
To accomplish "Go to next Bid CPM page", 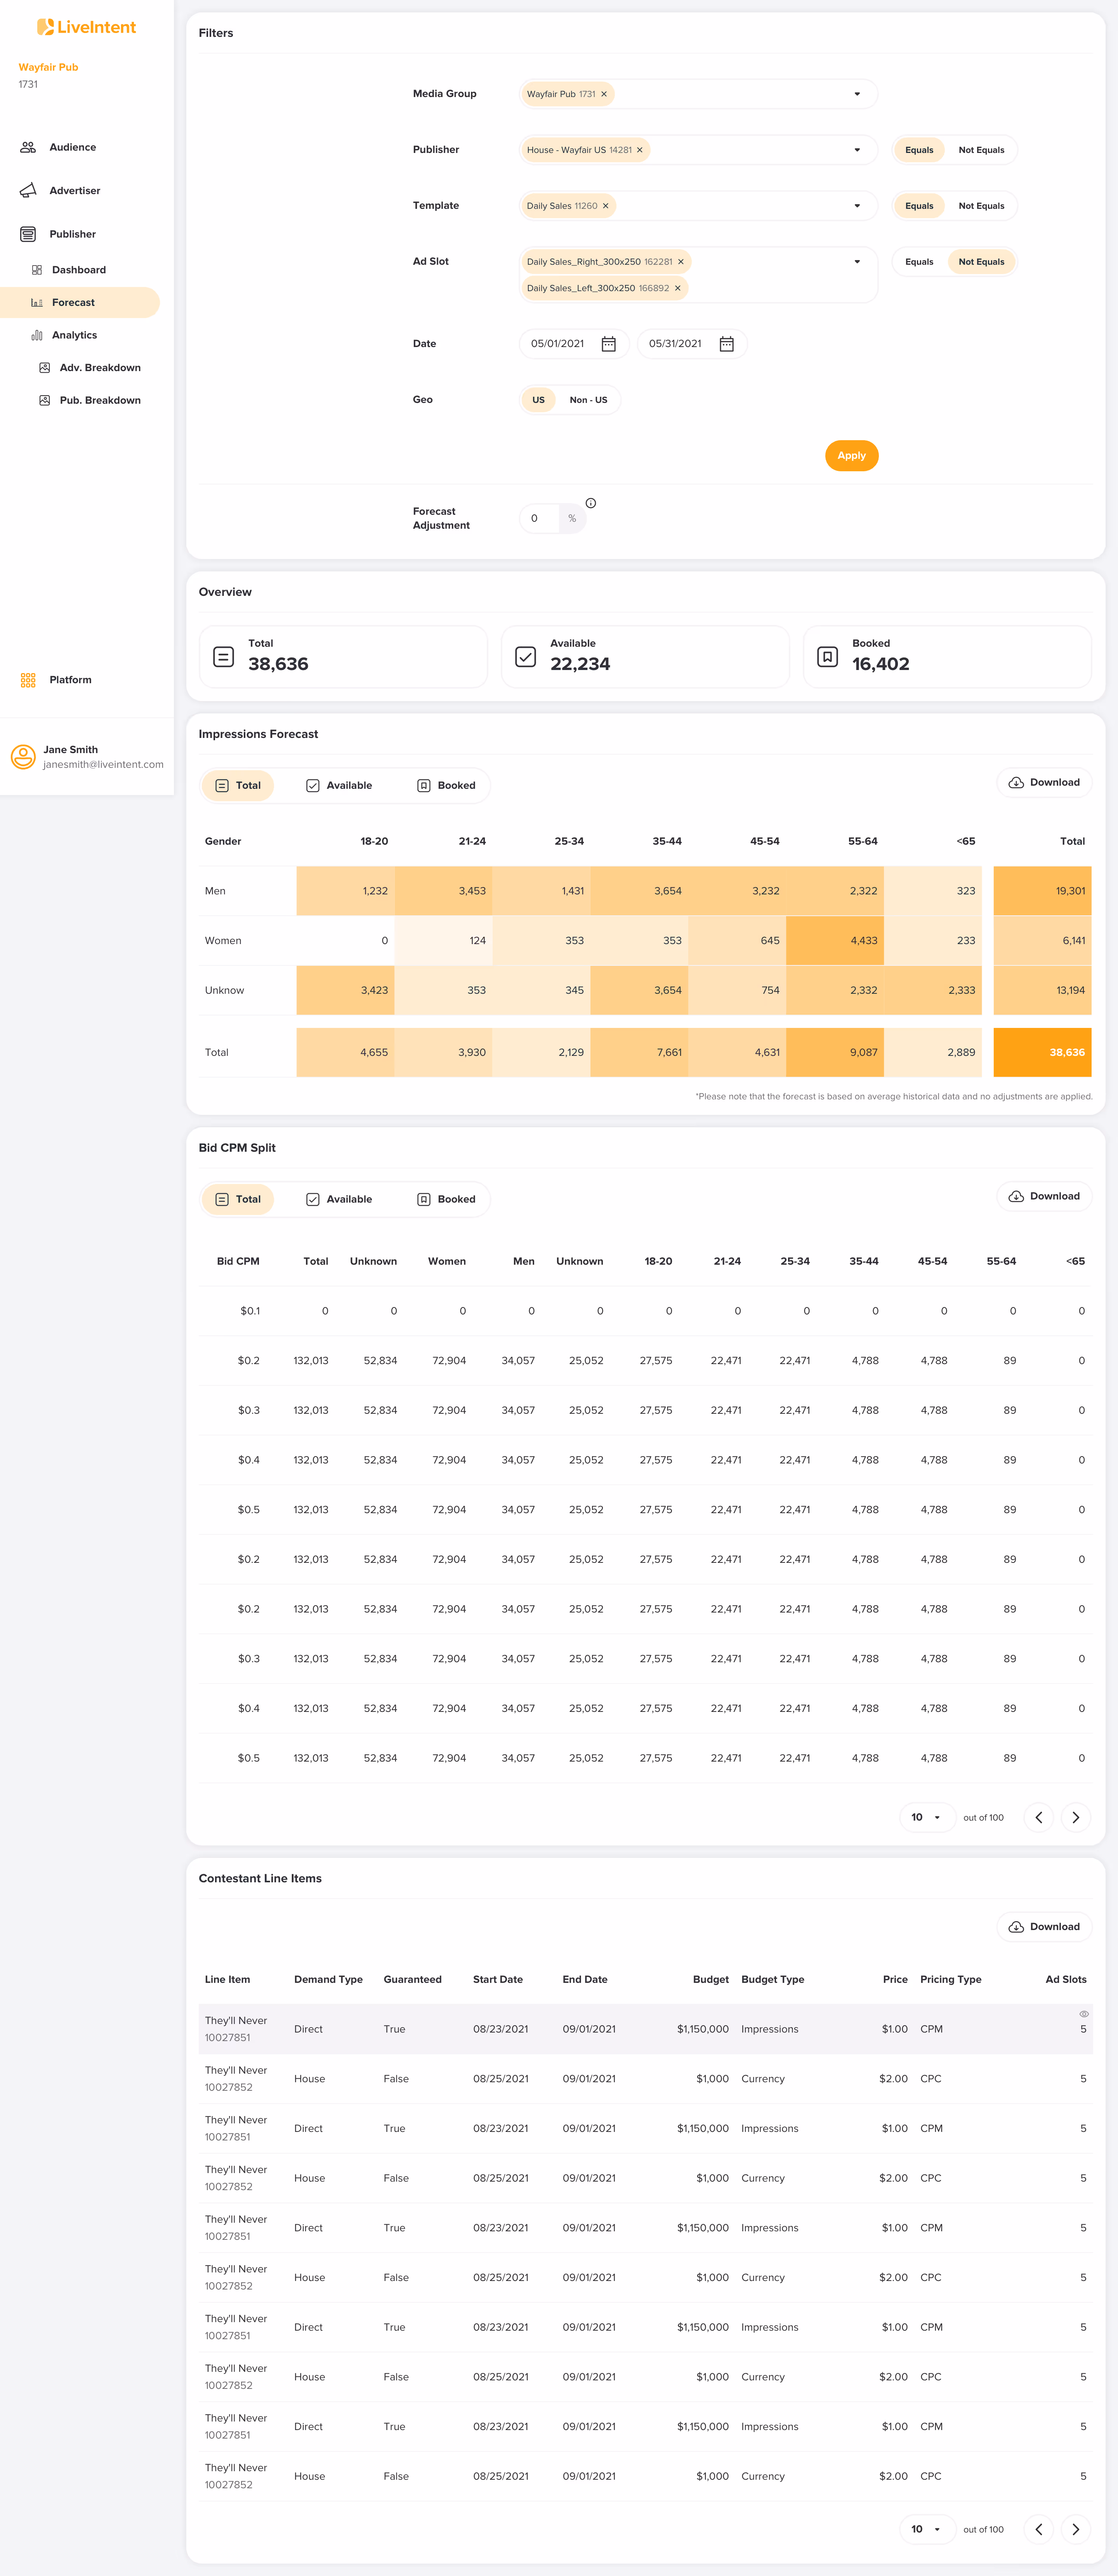I will tap(1076, 1818).
